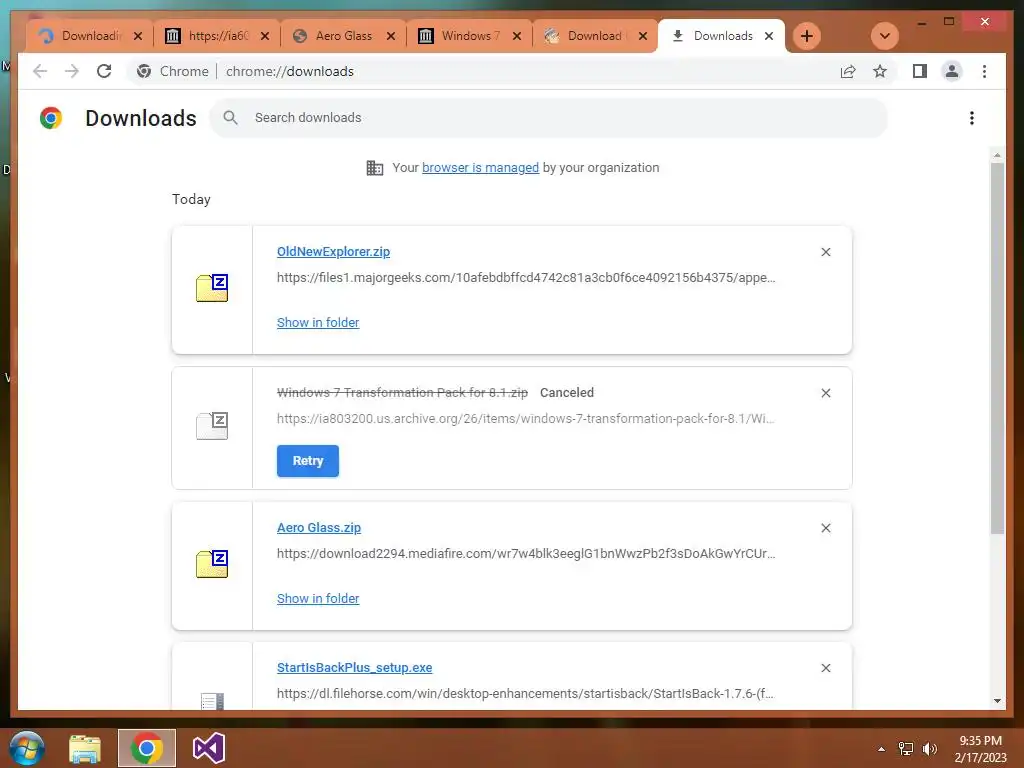Open the 'browser is managed' link
1024x768 pixels.
[x=480, y=168]
